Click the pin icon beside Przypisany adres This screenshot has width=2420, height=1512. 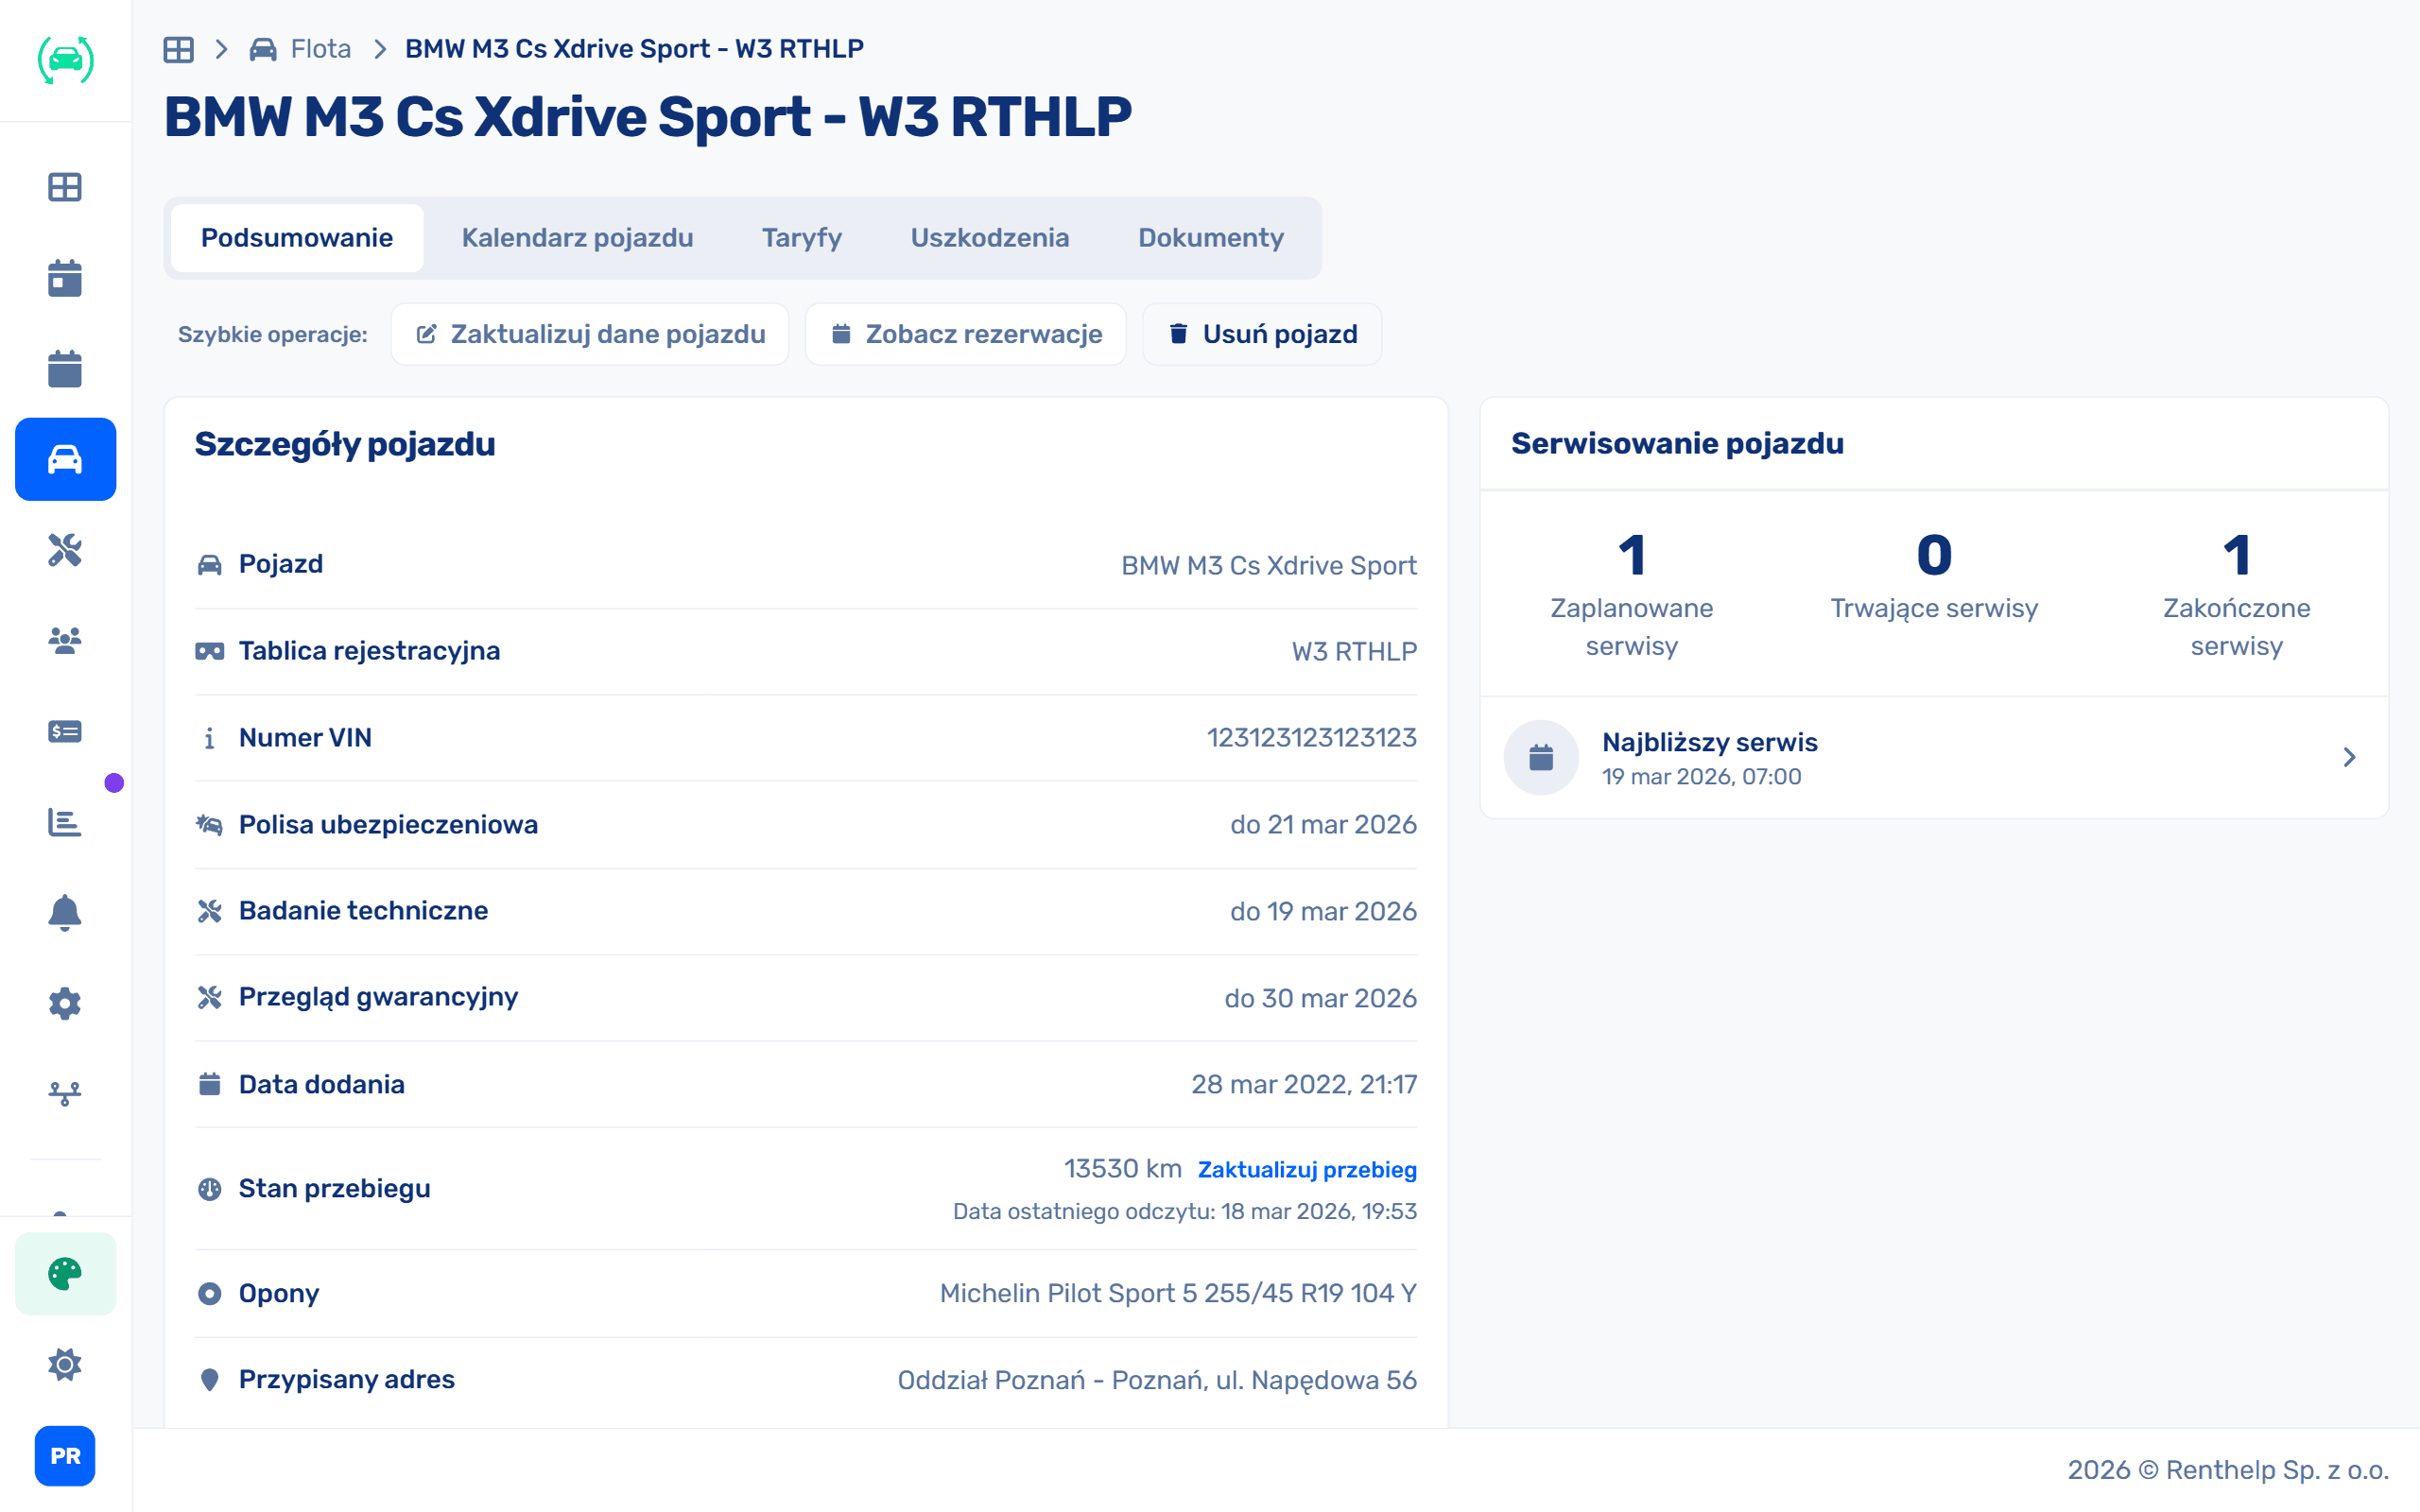[209, 1380]
